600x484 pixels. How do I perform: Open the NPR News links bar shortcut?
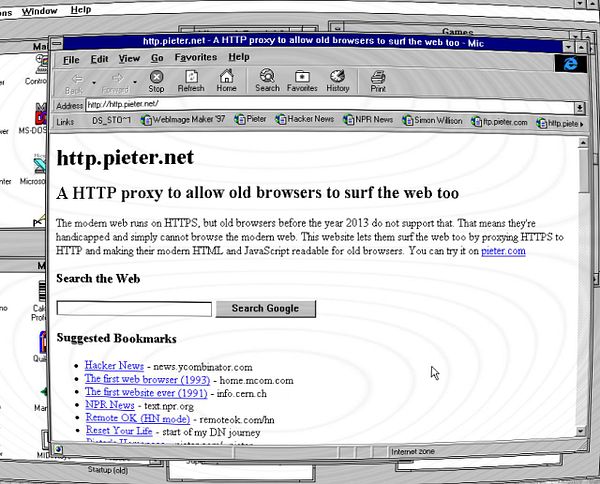pyautogui.click(x=368, y=120)
